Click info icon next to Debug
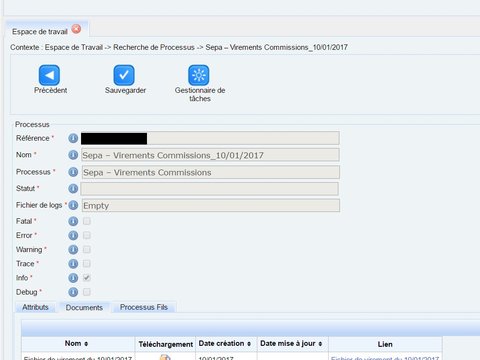480x360 pixels. point(73,292)
